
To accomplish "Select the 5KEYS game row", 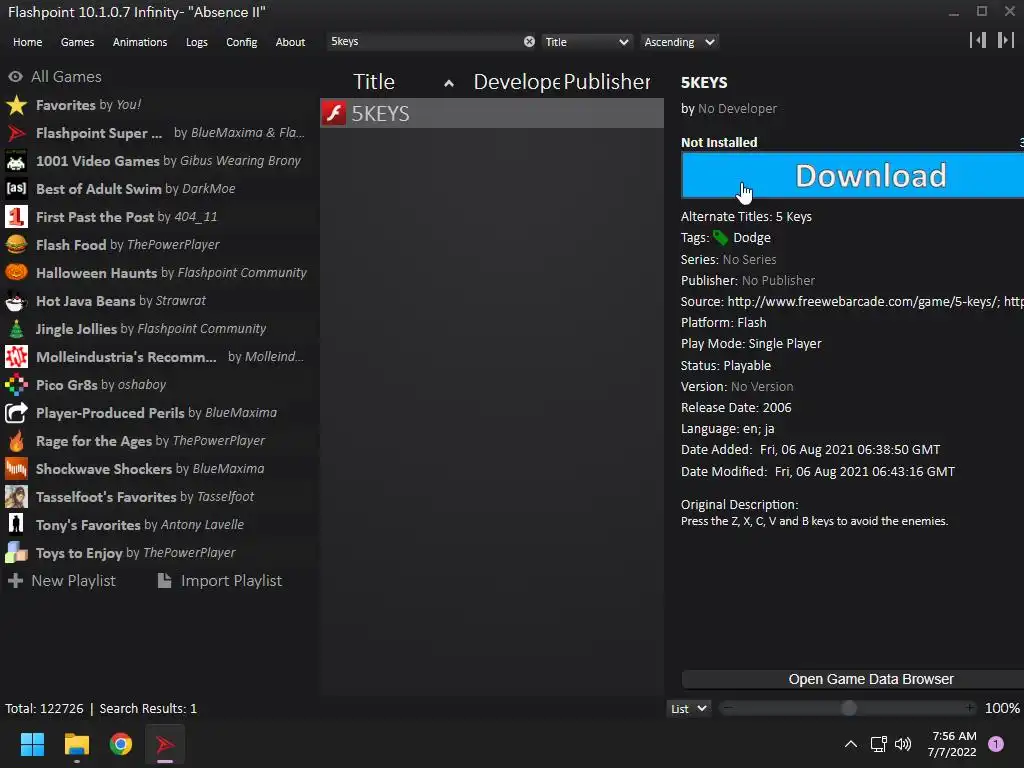I will coord(492,113).
